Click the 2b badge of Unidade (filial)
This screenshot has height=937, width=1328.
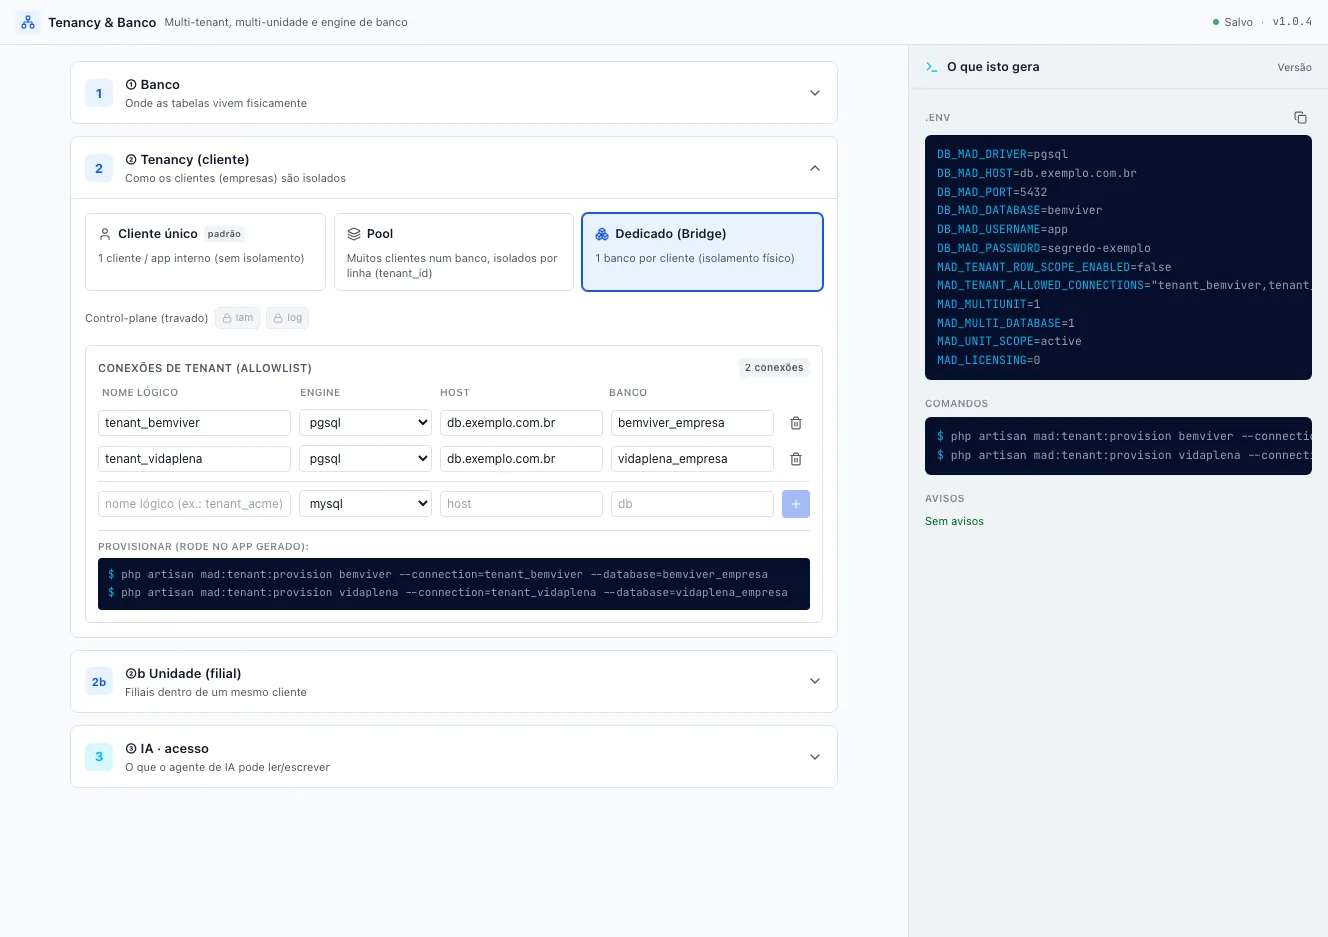99,682
